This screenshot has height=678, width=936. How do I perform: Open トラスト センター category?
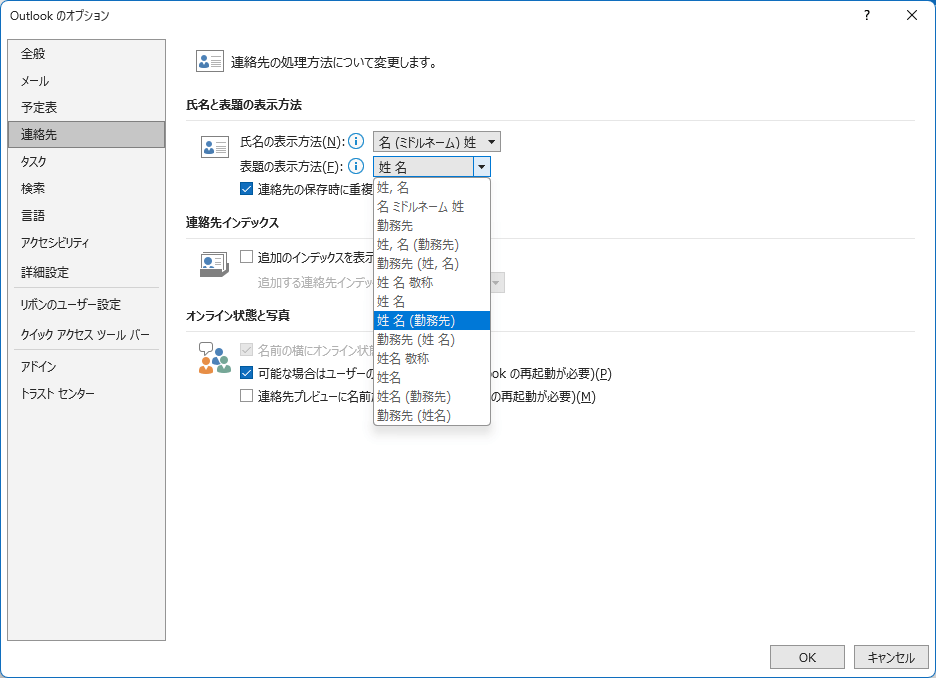click(87, 393)
